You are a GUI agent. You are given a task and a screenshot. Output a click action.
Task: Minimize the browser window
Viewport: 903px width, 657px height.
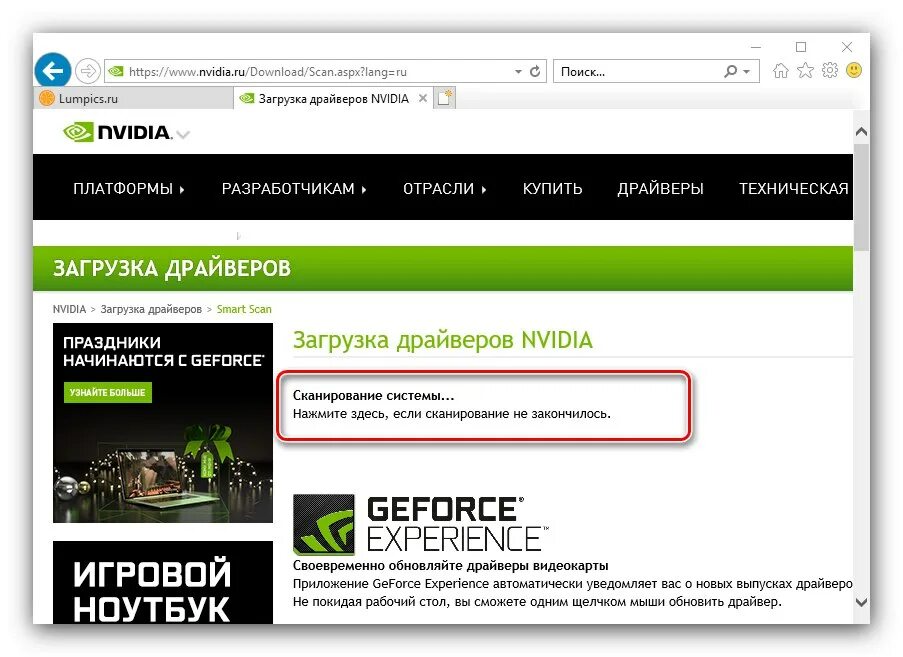point(756,47)
